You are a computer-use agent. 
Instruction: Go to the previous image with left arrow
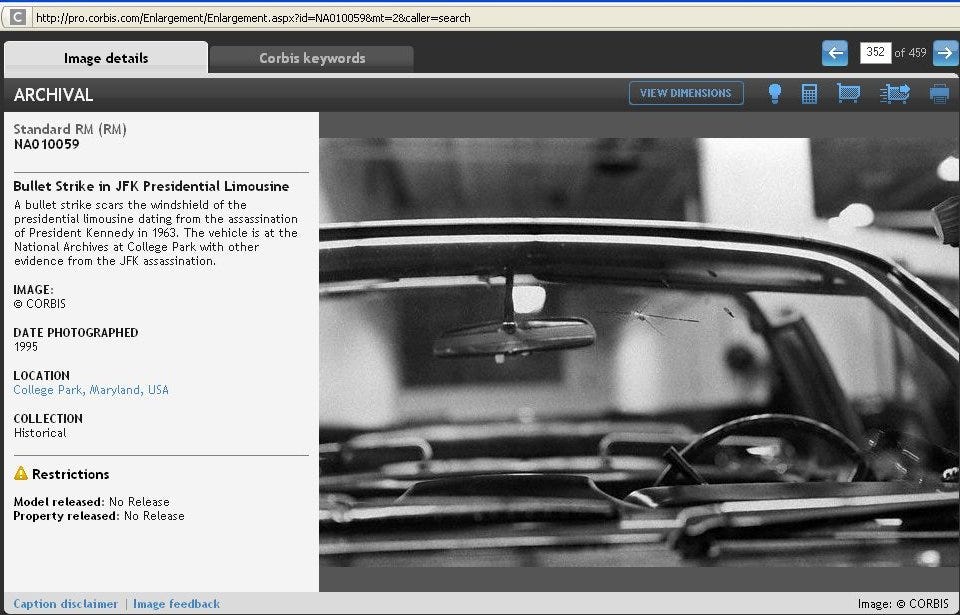click(x=834, y=53)
